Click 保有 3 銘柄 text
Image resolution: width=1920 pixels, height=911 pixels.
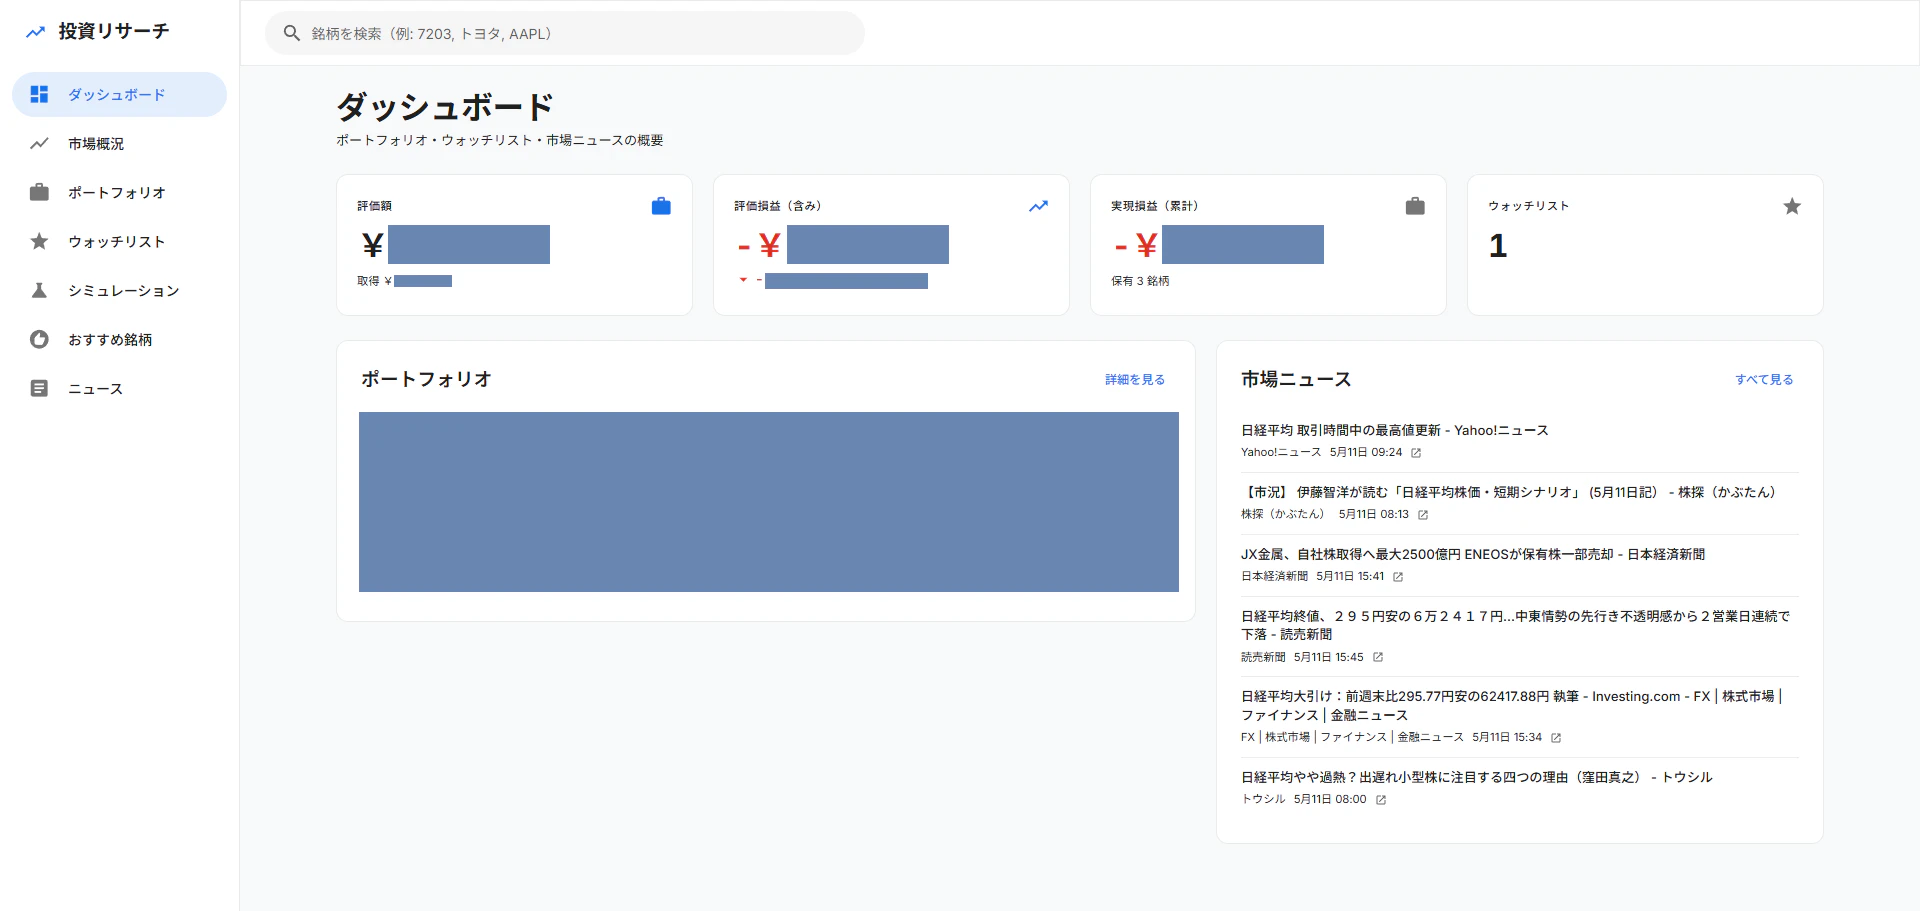pyautogui.click(x=1140, y=281)
